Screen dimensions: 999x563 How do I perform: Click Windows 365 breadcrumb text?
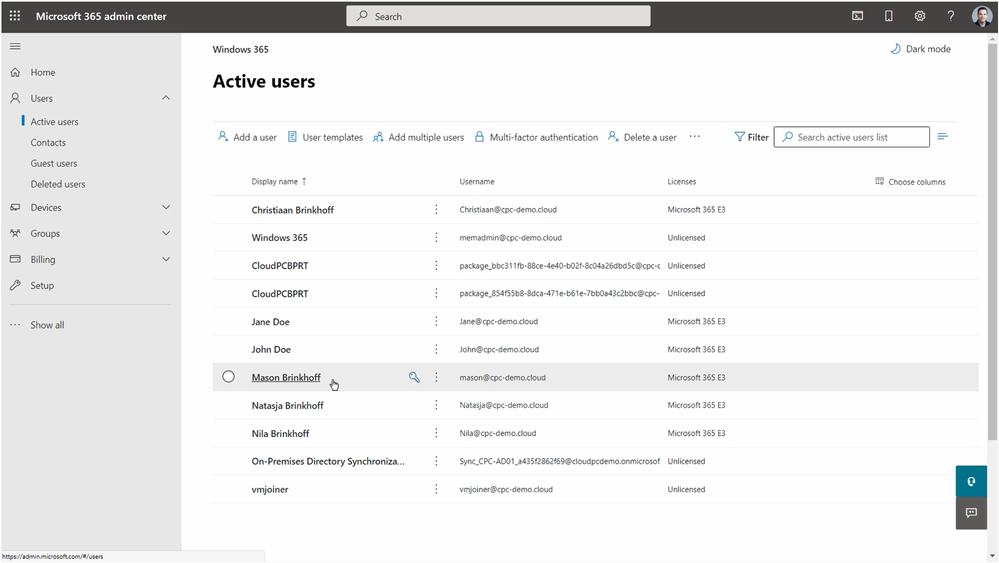[240, 49]
